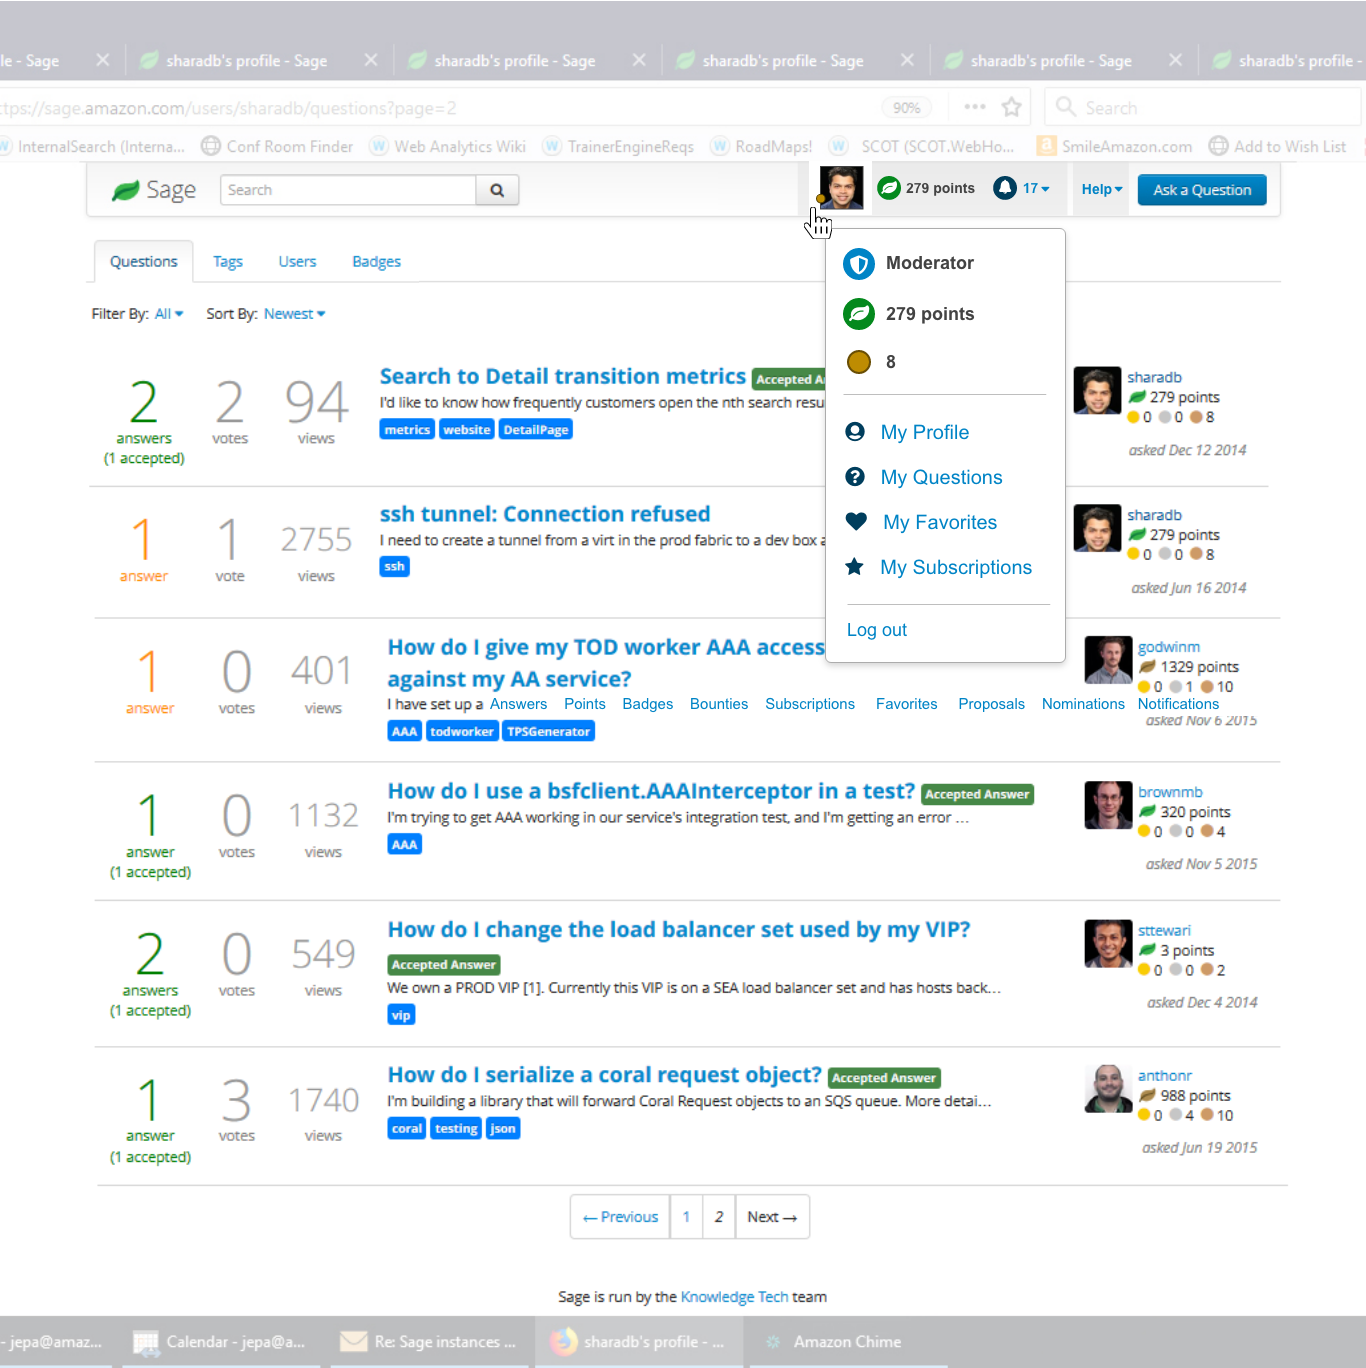The height and width of the screenshot is (1368, 1366).
Task: Click the 'todworker' tag
Action: [462, 732]
